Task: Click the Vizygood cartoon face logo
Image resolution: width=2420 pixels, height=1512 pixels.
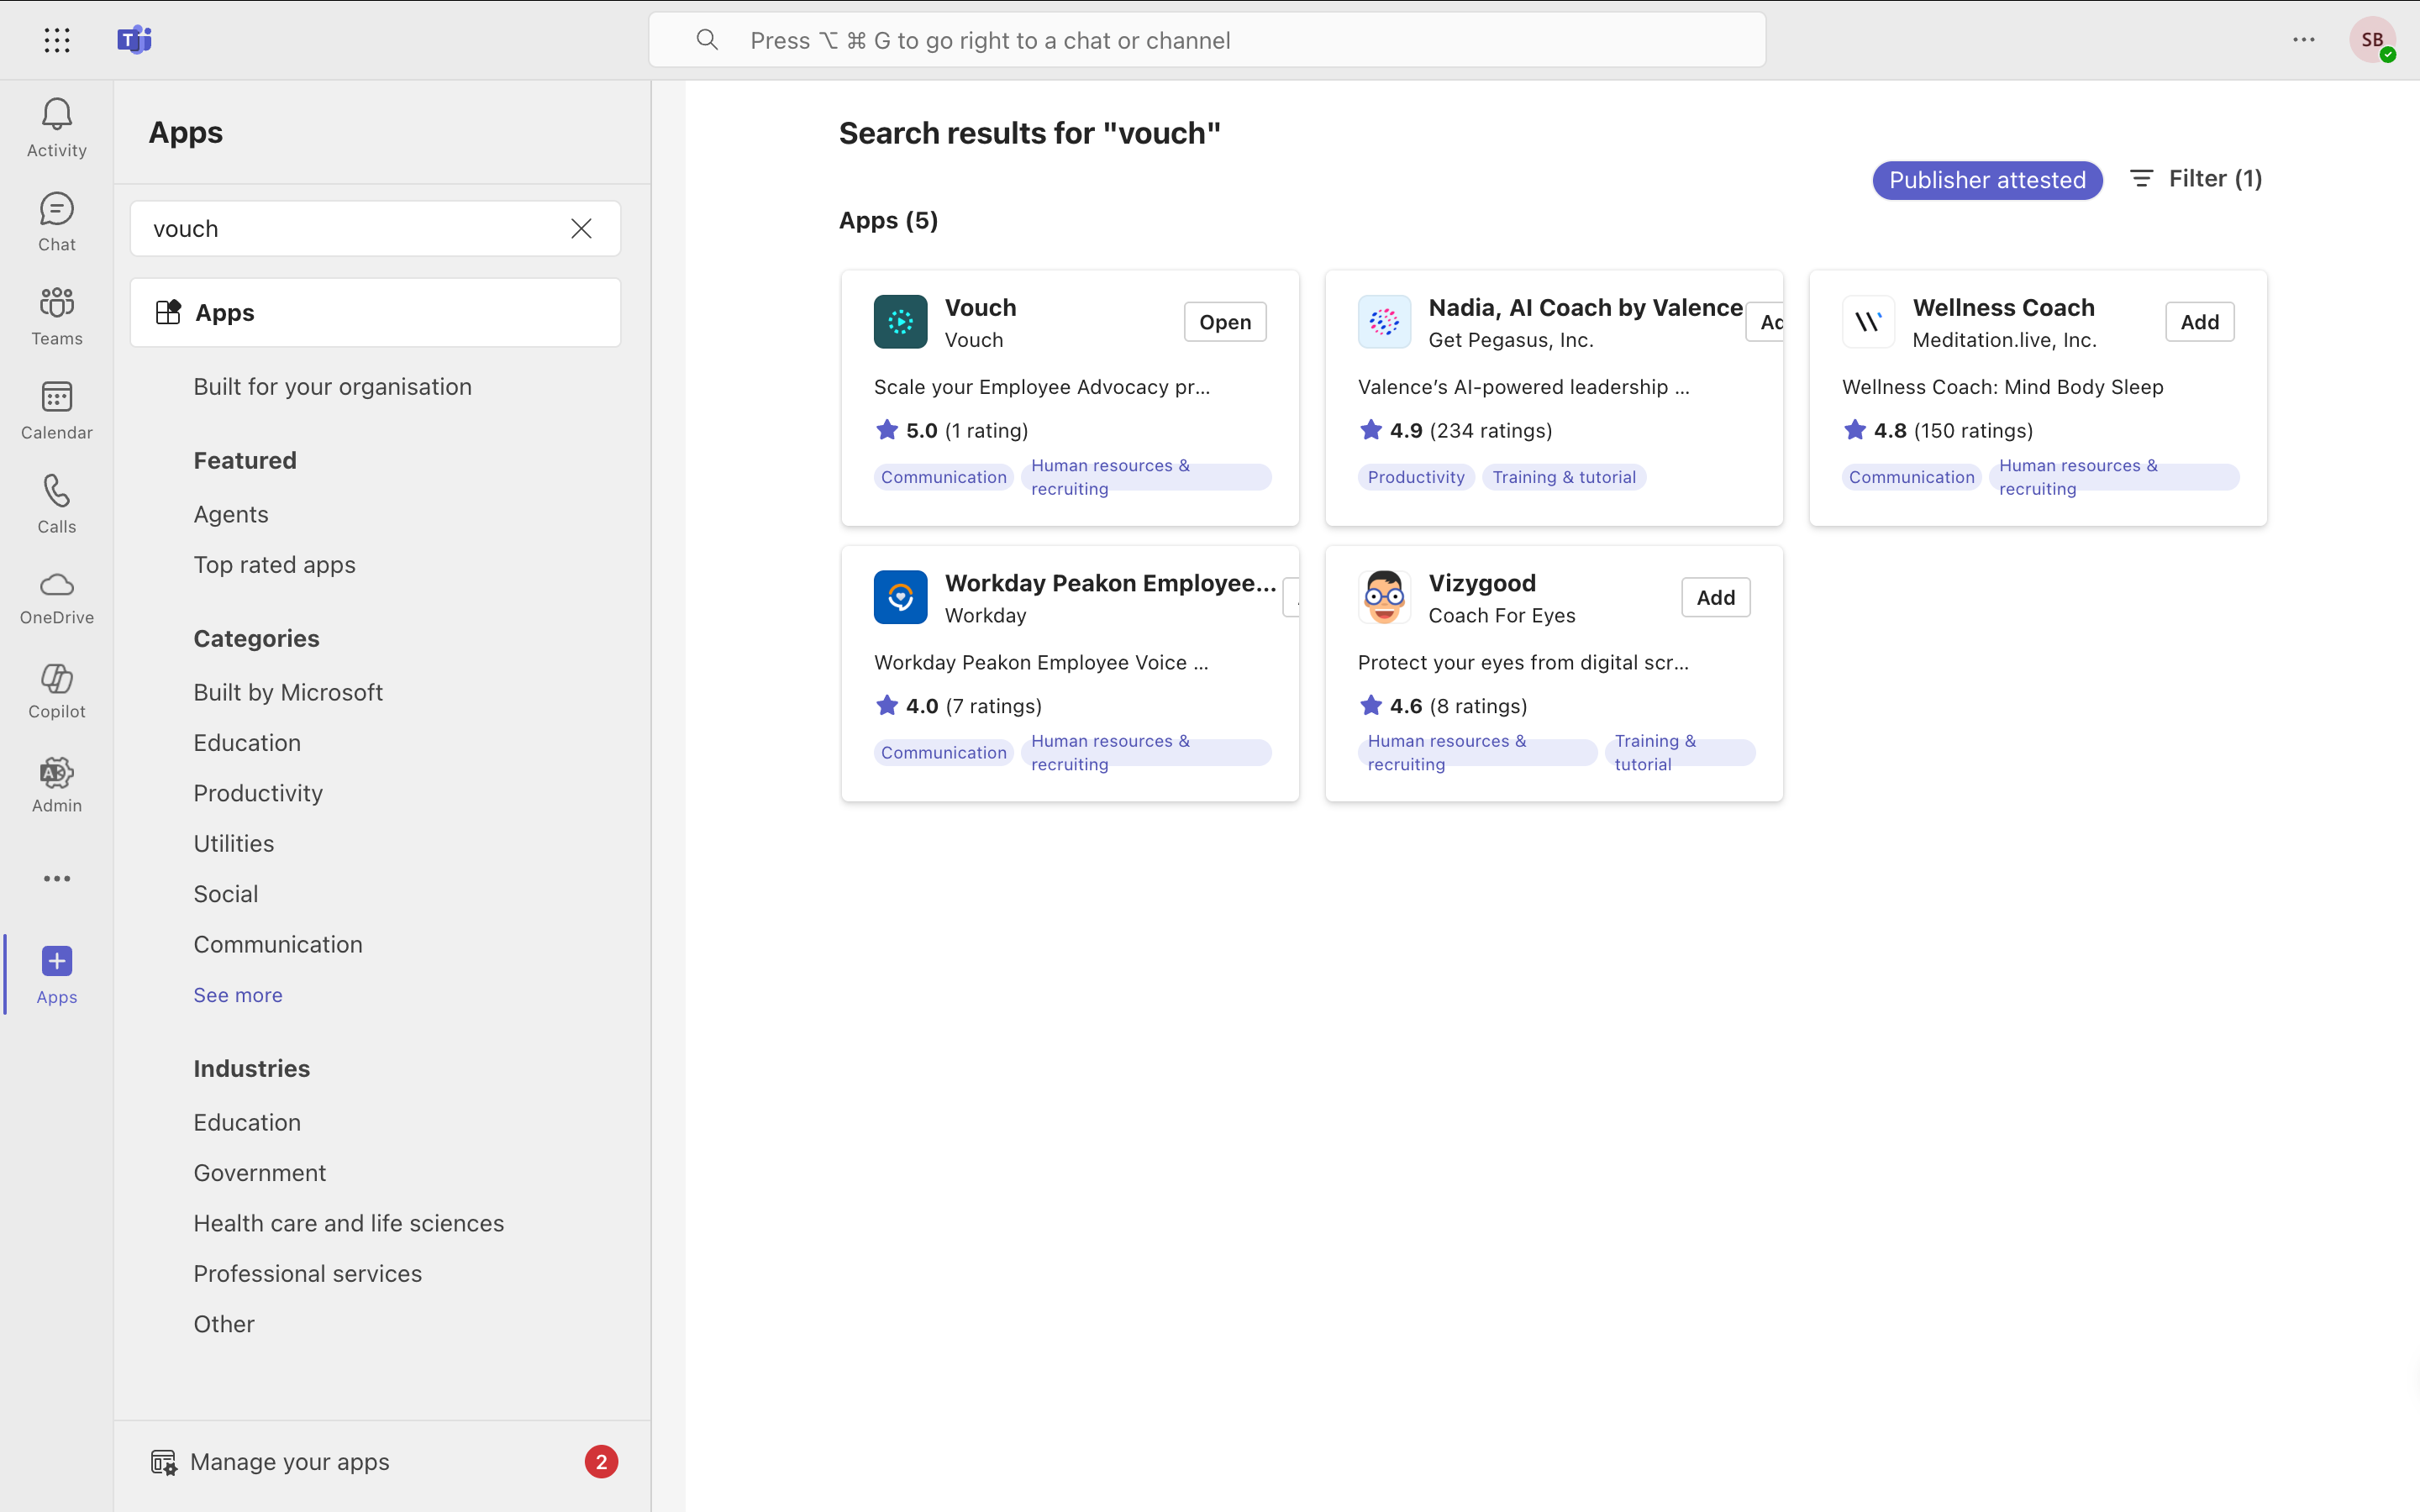Action: tap(1384, 597)
